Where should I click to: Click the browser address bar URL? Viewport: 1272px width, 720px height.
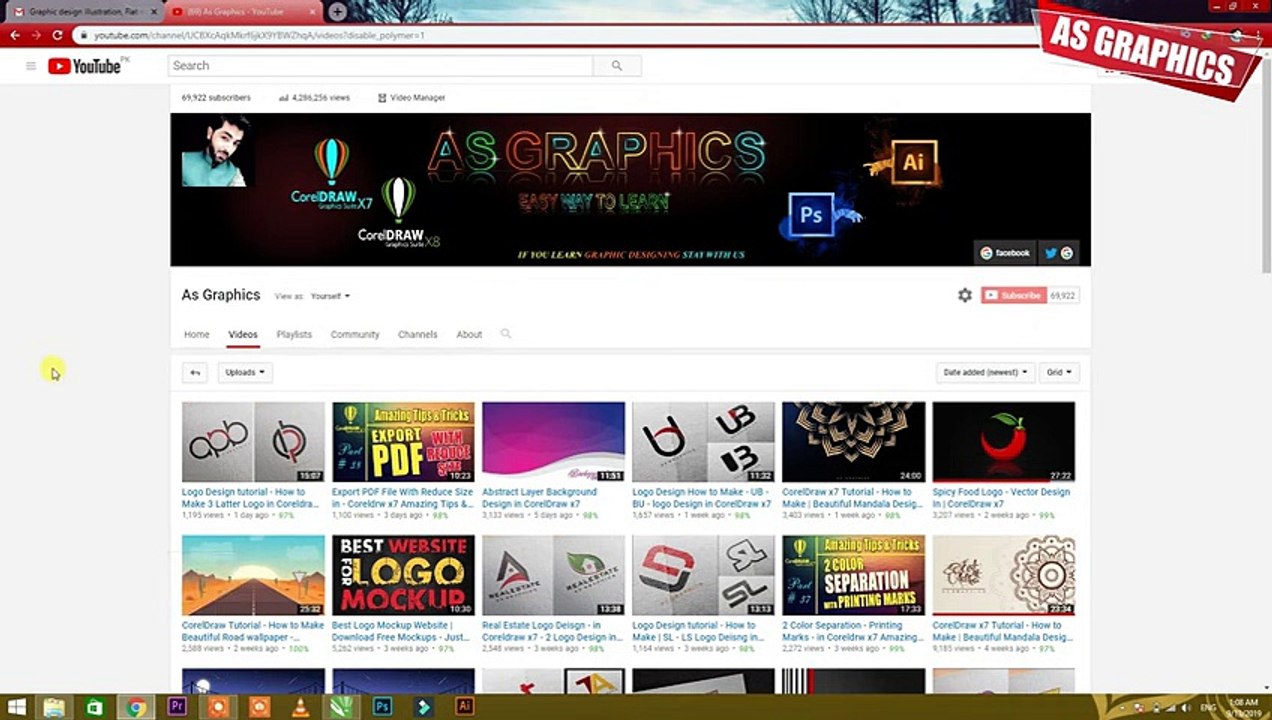[260, 35]
